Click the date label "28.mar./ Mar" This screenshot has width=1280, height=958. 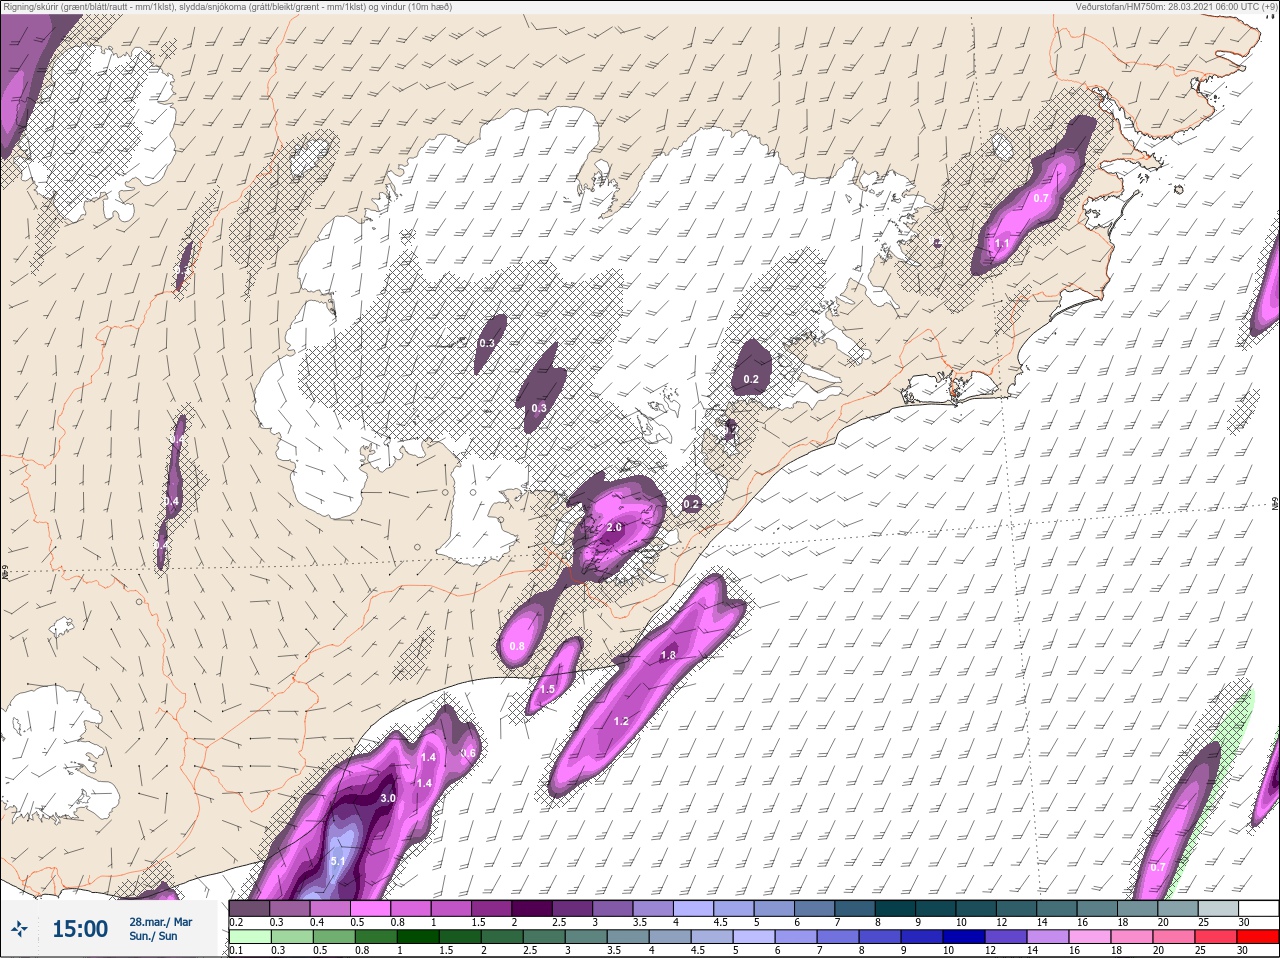(x=161, y=922)
